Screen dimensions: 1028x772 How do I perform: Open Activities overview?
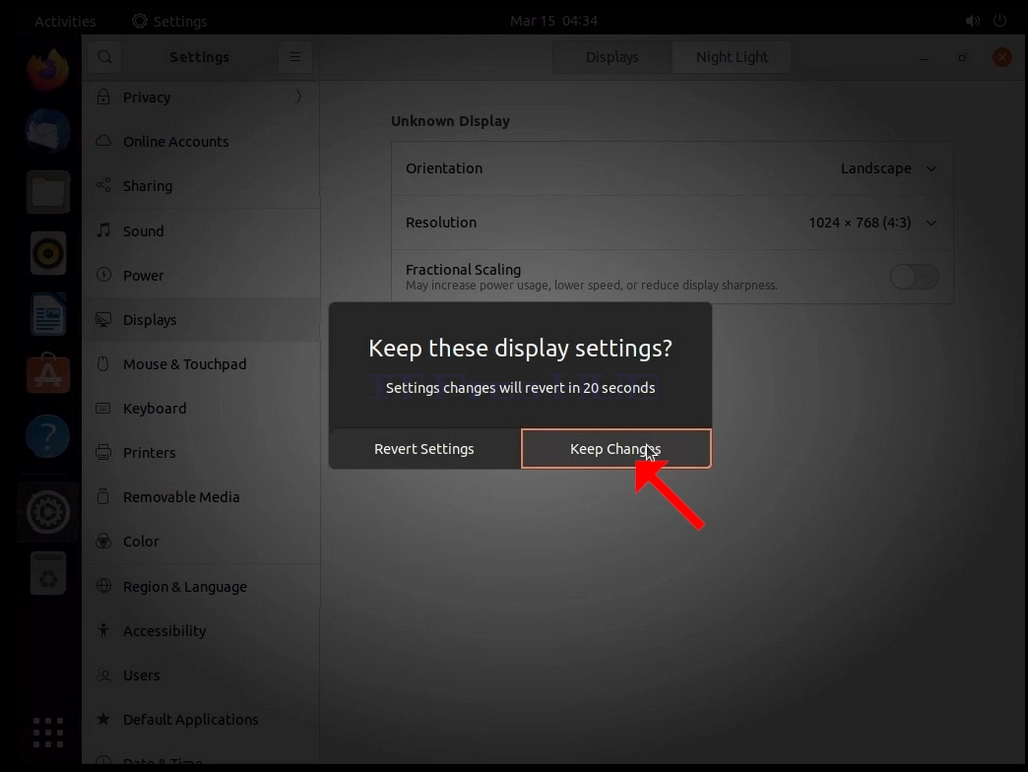pos(65,21)
